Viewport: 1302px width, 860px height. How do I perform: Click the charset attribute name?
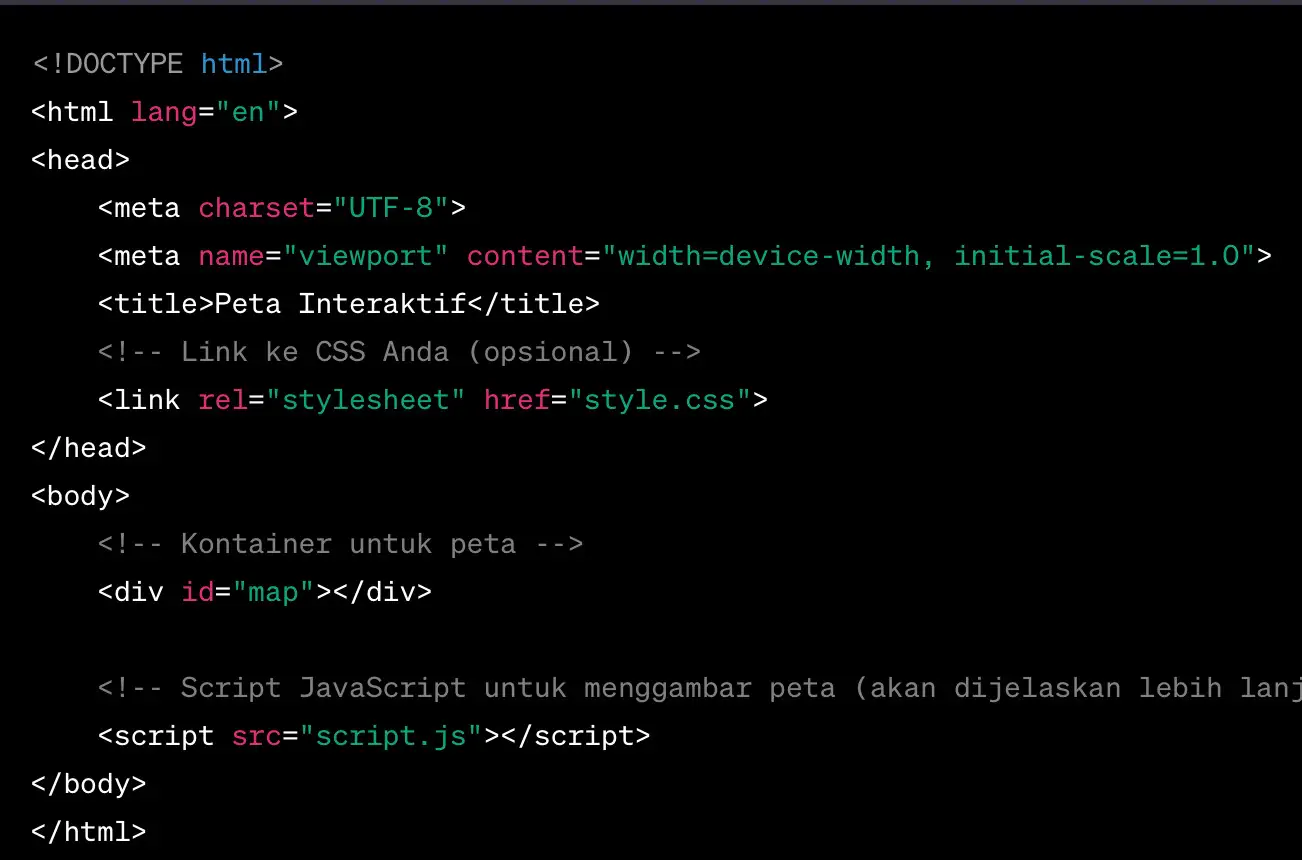[257, 208]
